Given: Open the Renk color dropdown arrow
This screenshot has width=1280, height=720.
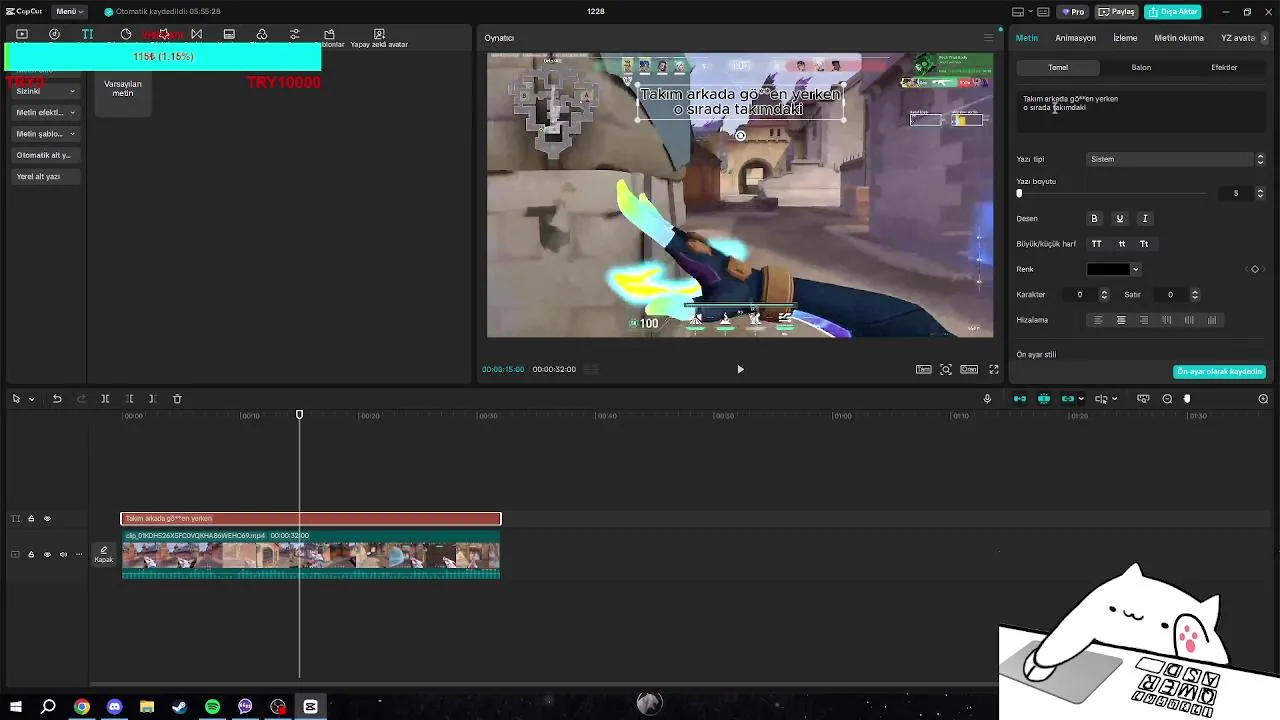Looking at the screenshot, I should point(1135,269).
